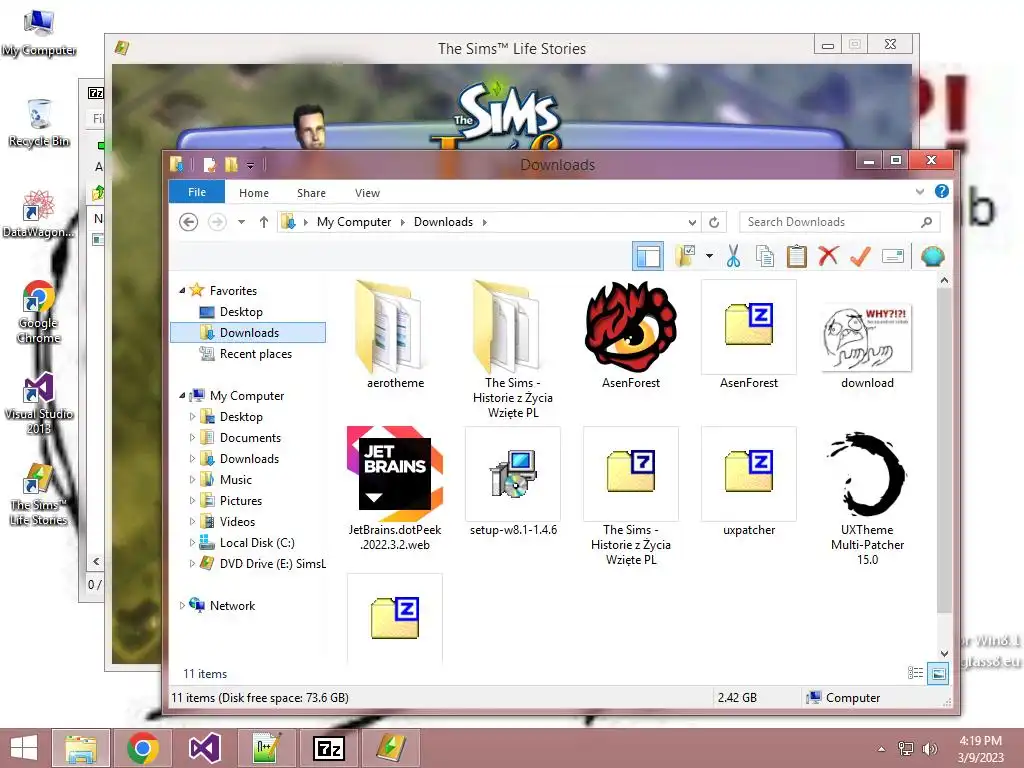Select AsenForest red eye application icon
The width and height of the screenshot is (1024, 768).
pyautogui.click(x=631, y=335)
